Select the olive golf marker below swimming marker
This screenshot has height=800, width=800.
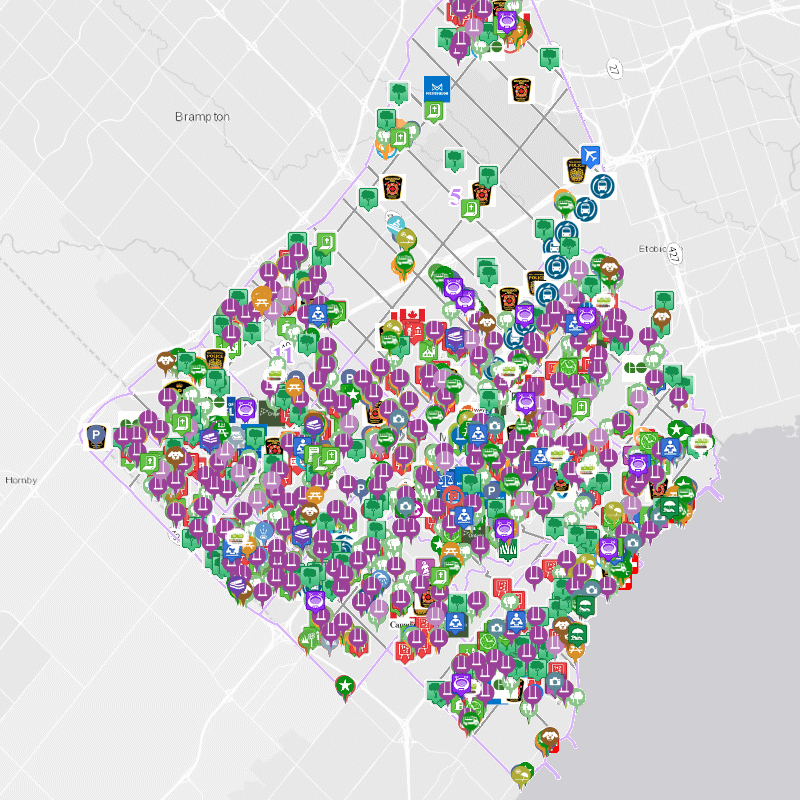coord(405,240)
